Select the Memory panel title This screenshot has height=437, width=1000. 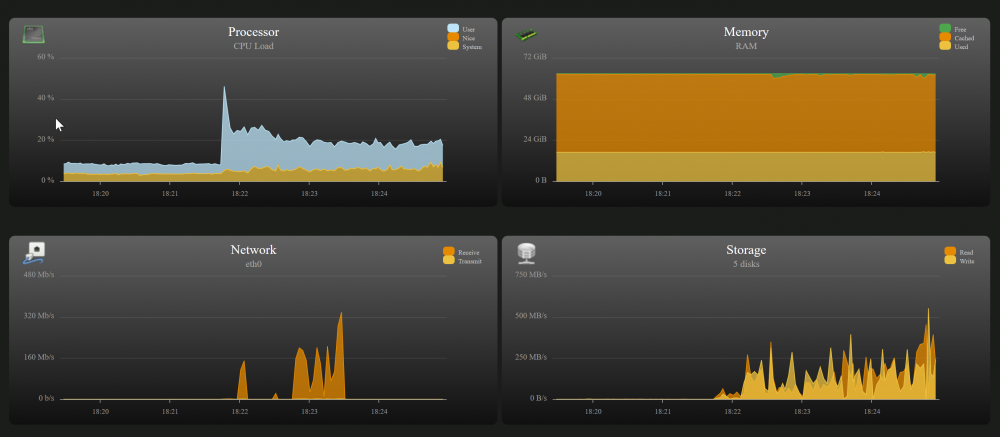(x=746, y=32)
